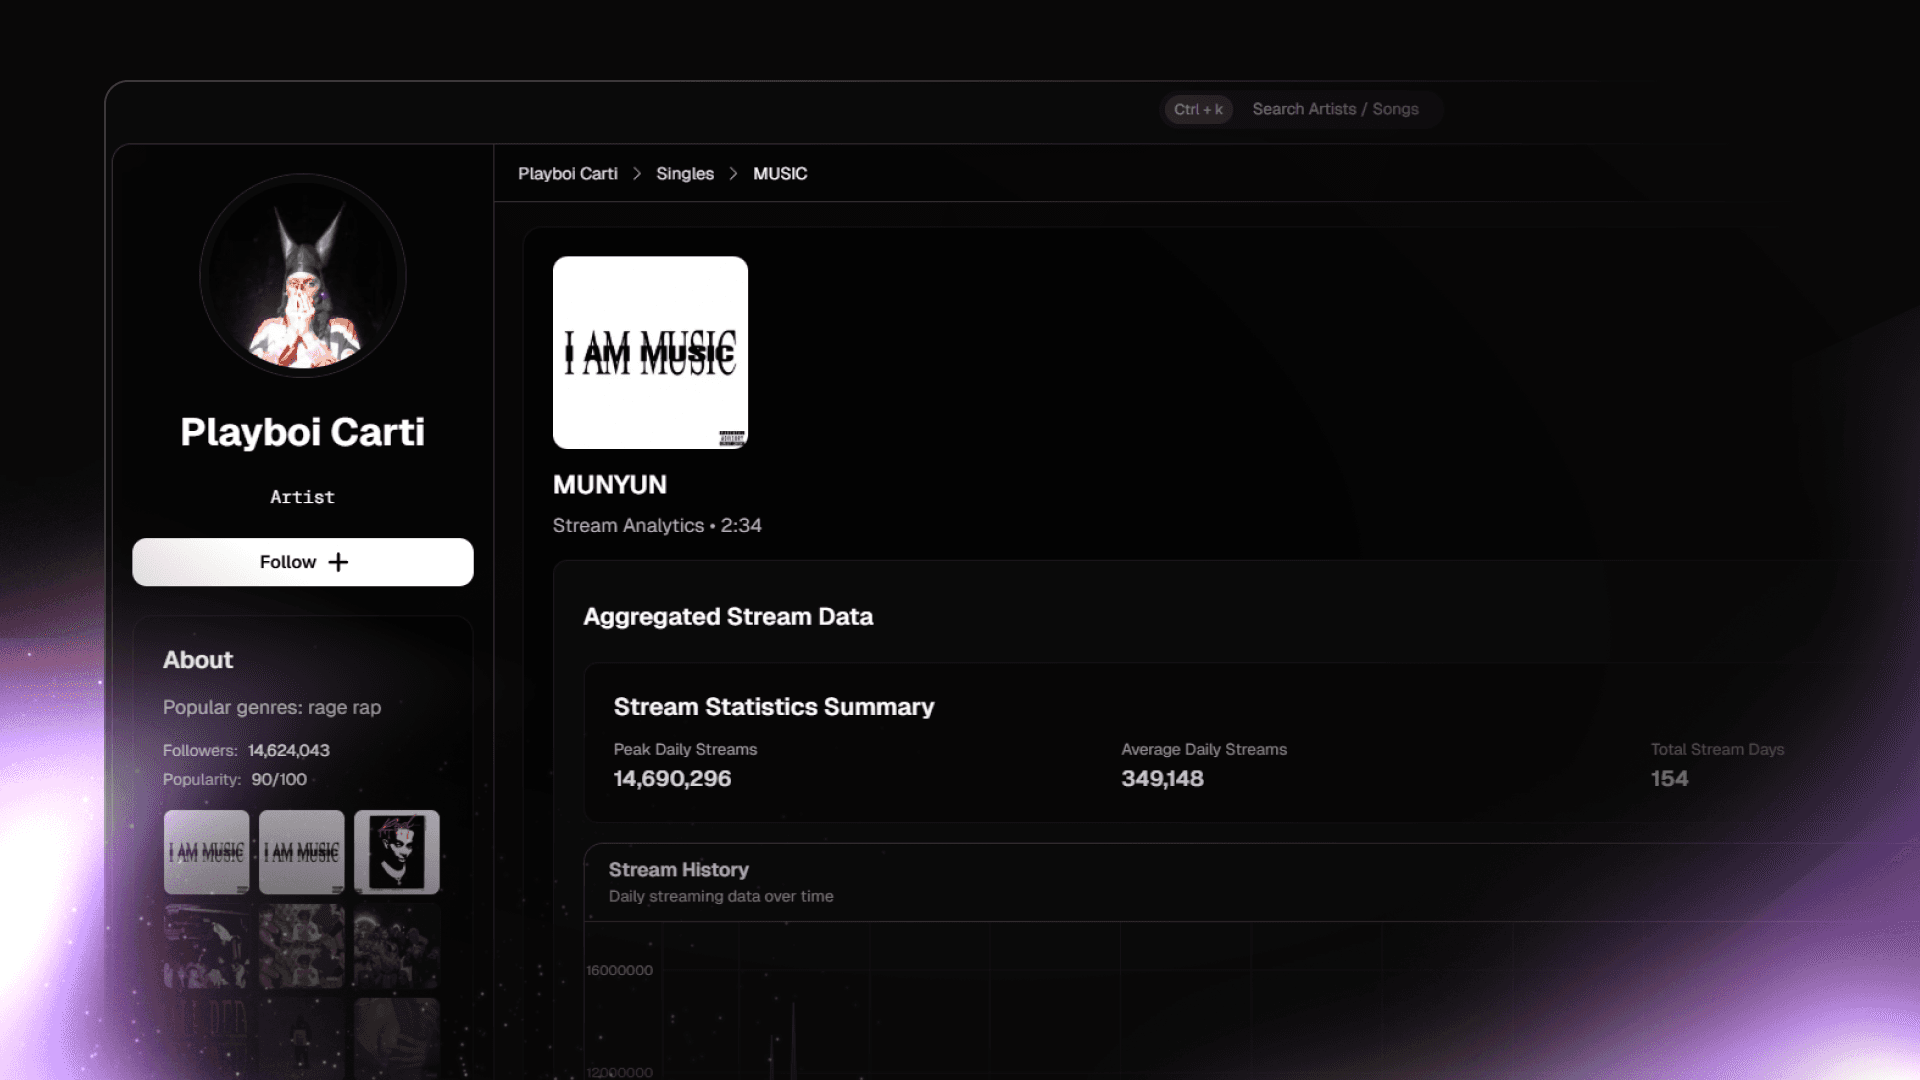Click the Stream History chart heading
Screen dimensions: 1920x1080
[x=678, y=870]
